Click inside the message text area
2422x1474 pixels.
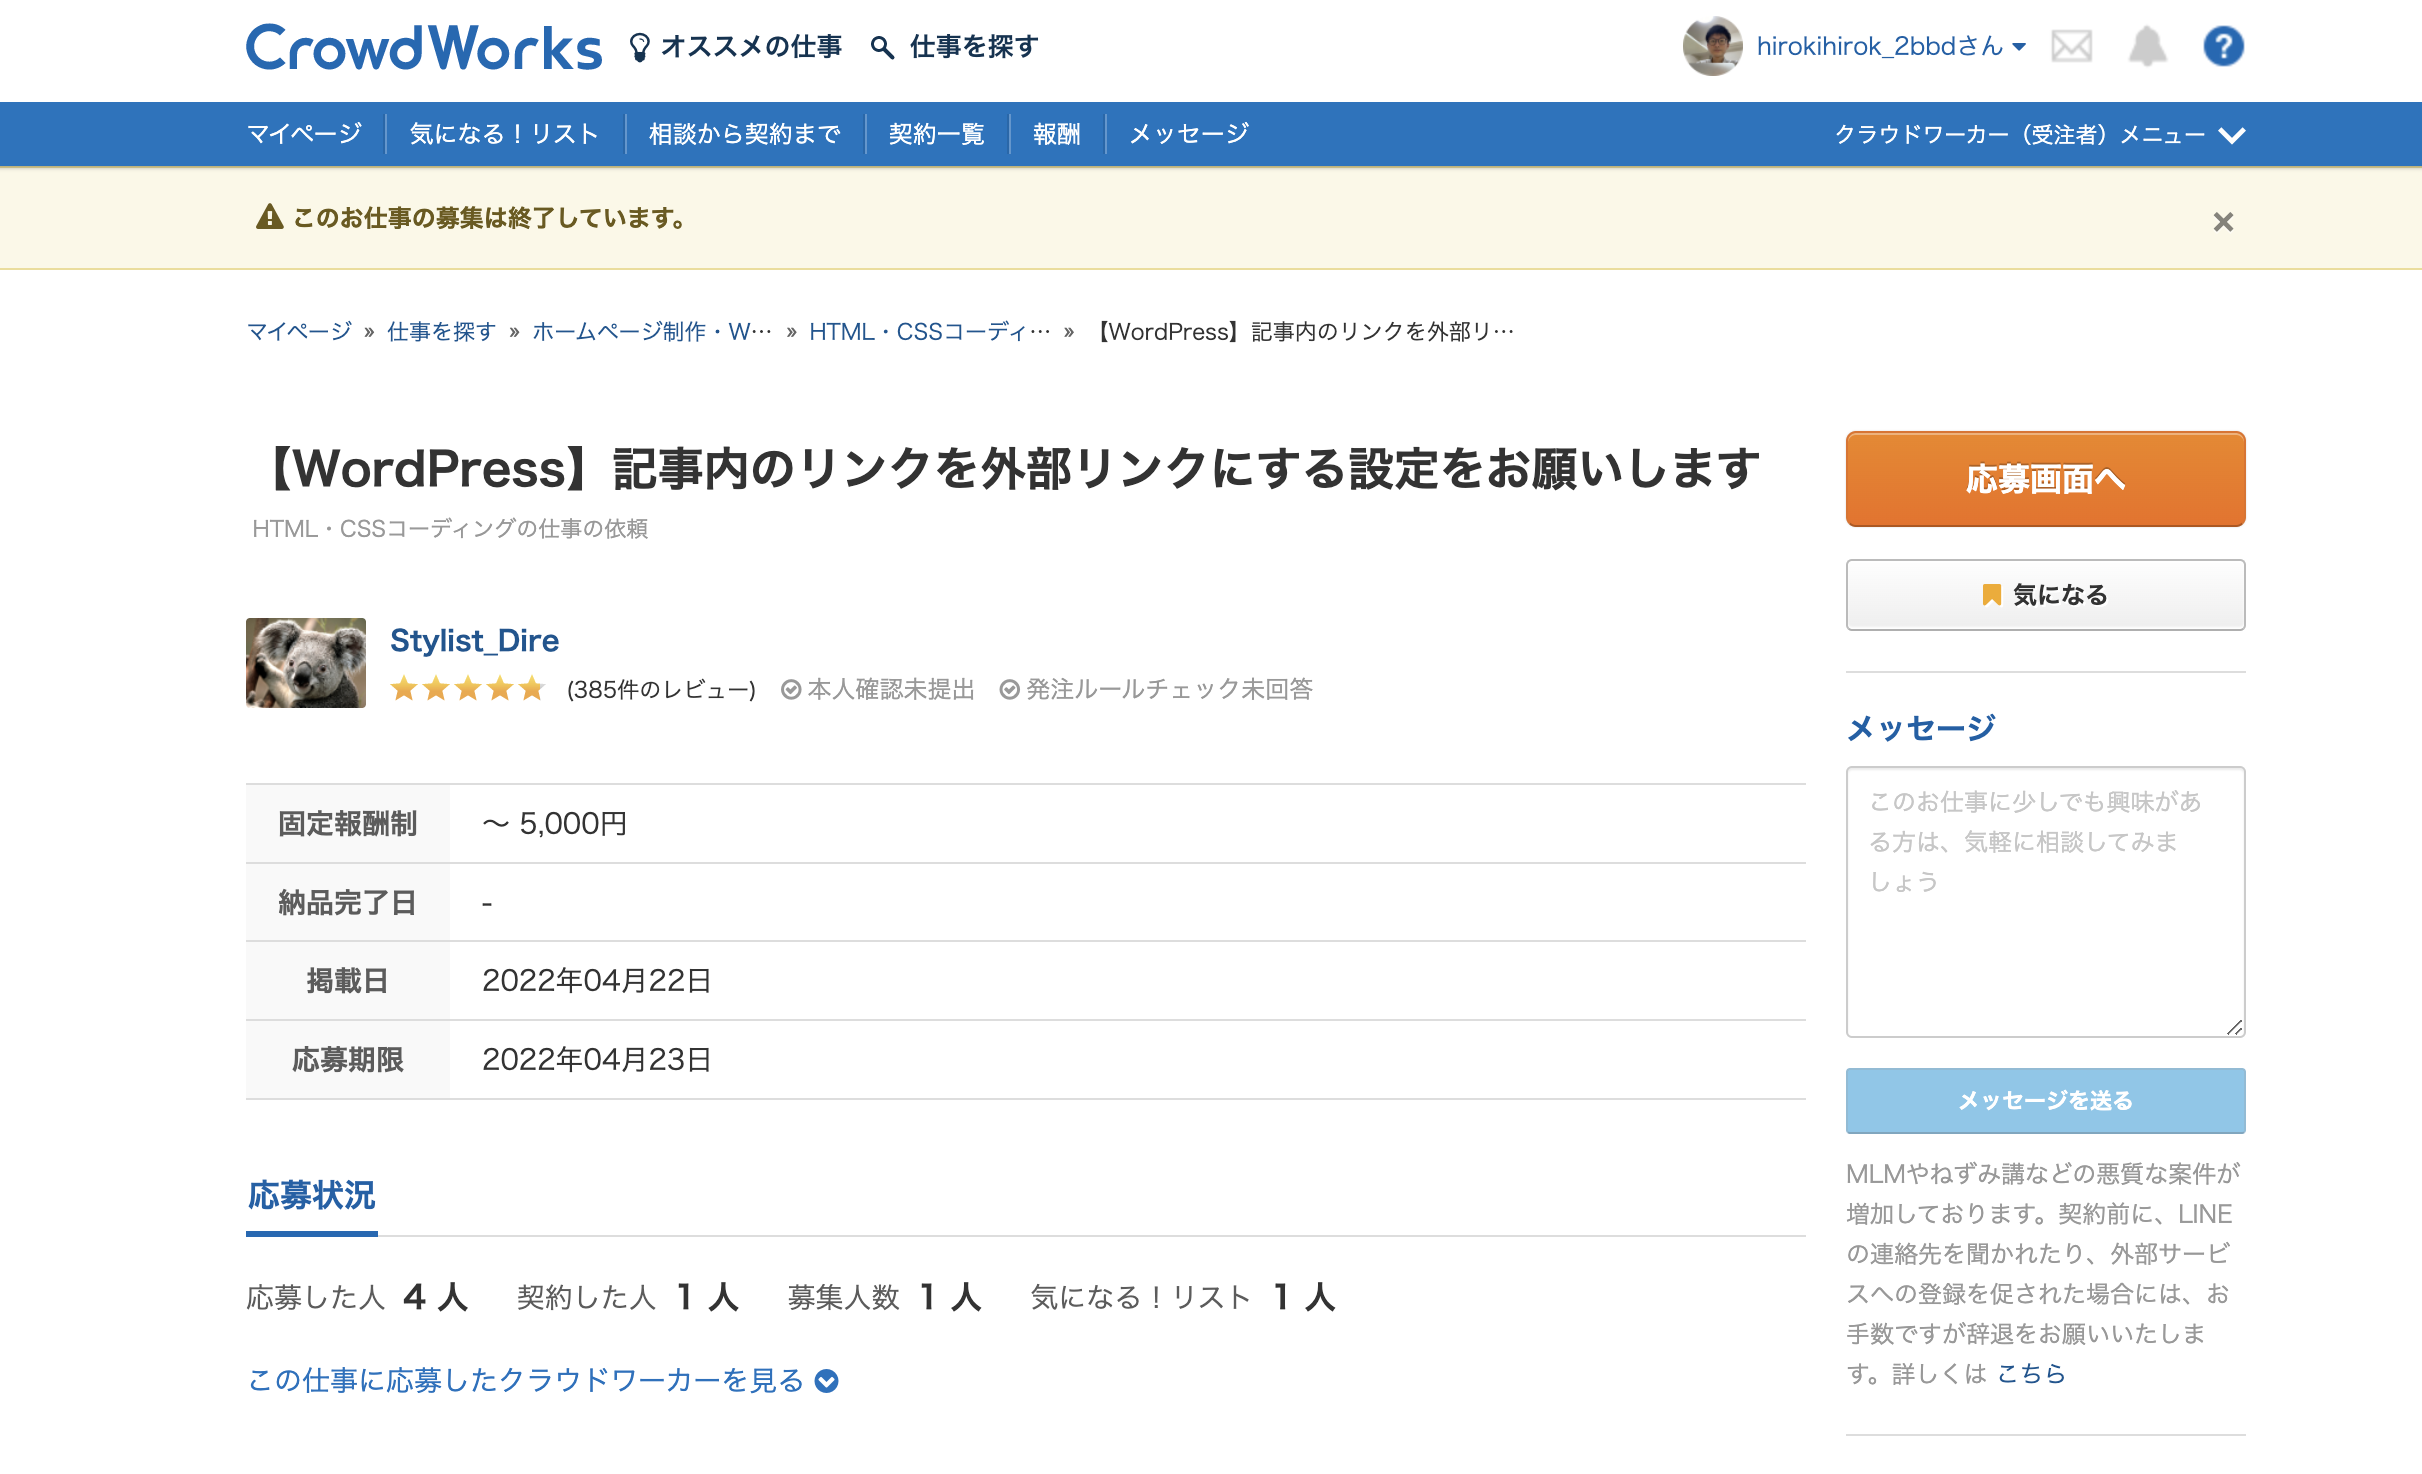pyautogui.click(x=2045, y=902)
